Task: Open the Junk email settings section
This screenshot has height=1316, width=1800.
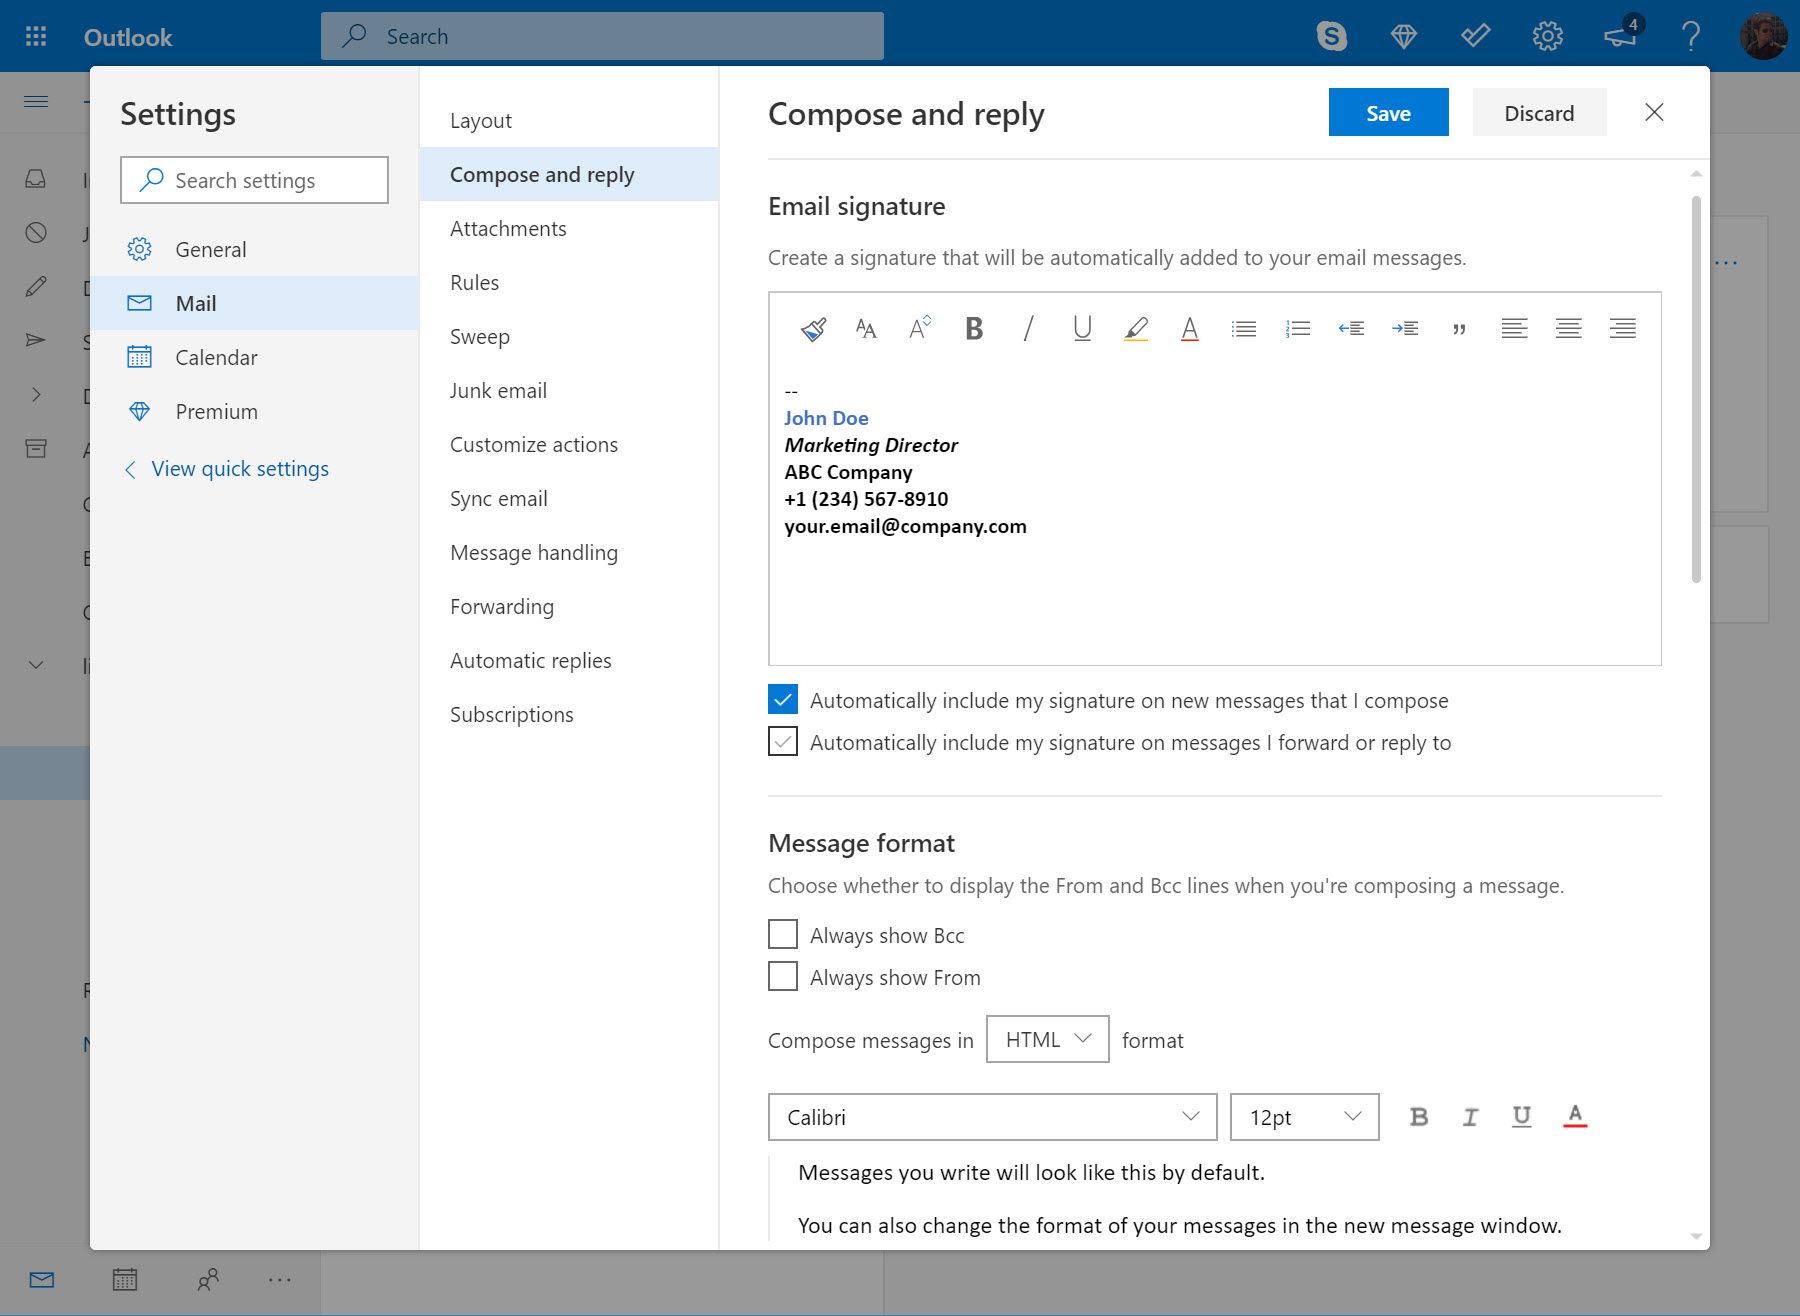Action: point(498,390)
